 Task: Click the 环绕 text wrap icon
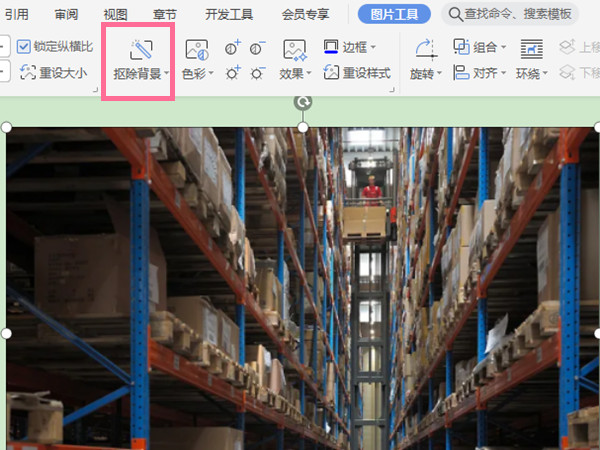532,49
